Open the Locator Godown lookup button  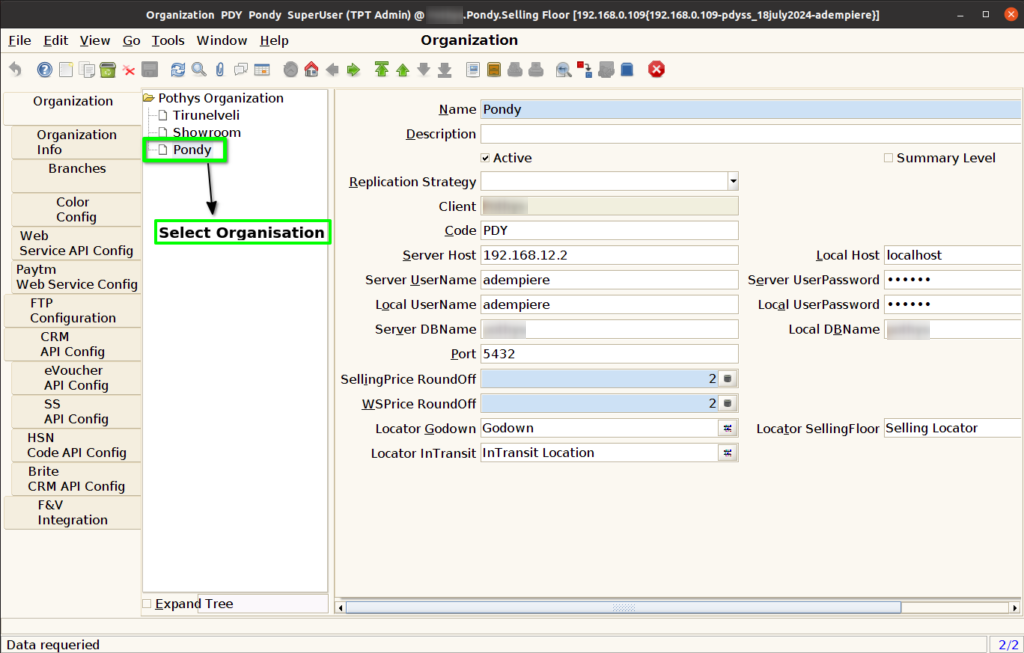click(728, 428)
